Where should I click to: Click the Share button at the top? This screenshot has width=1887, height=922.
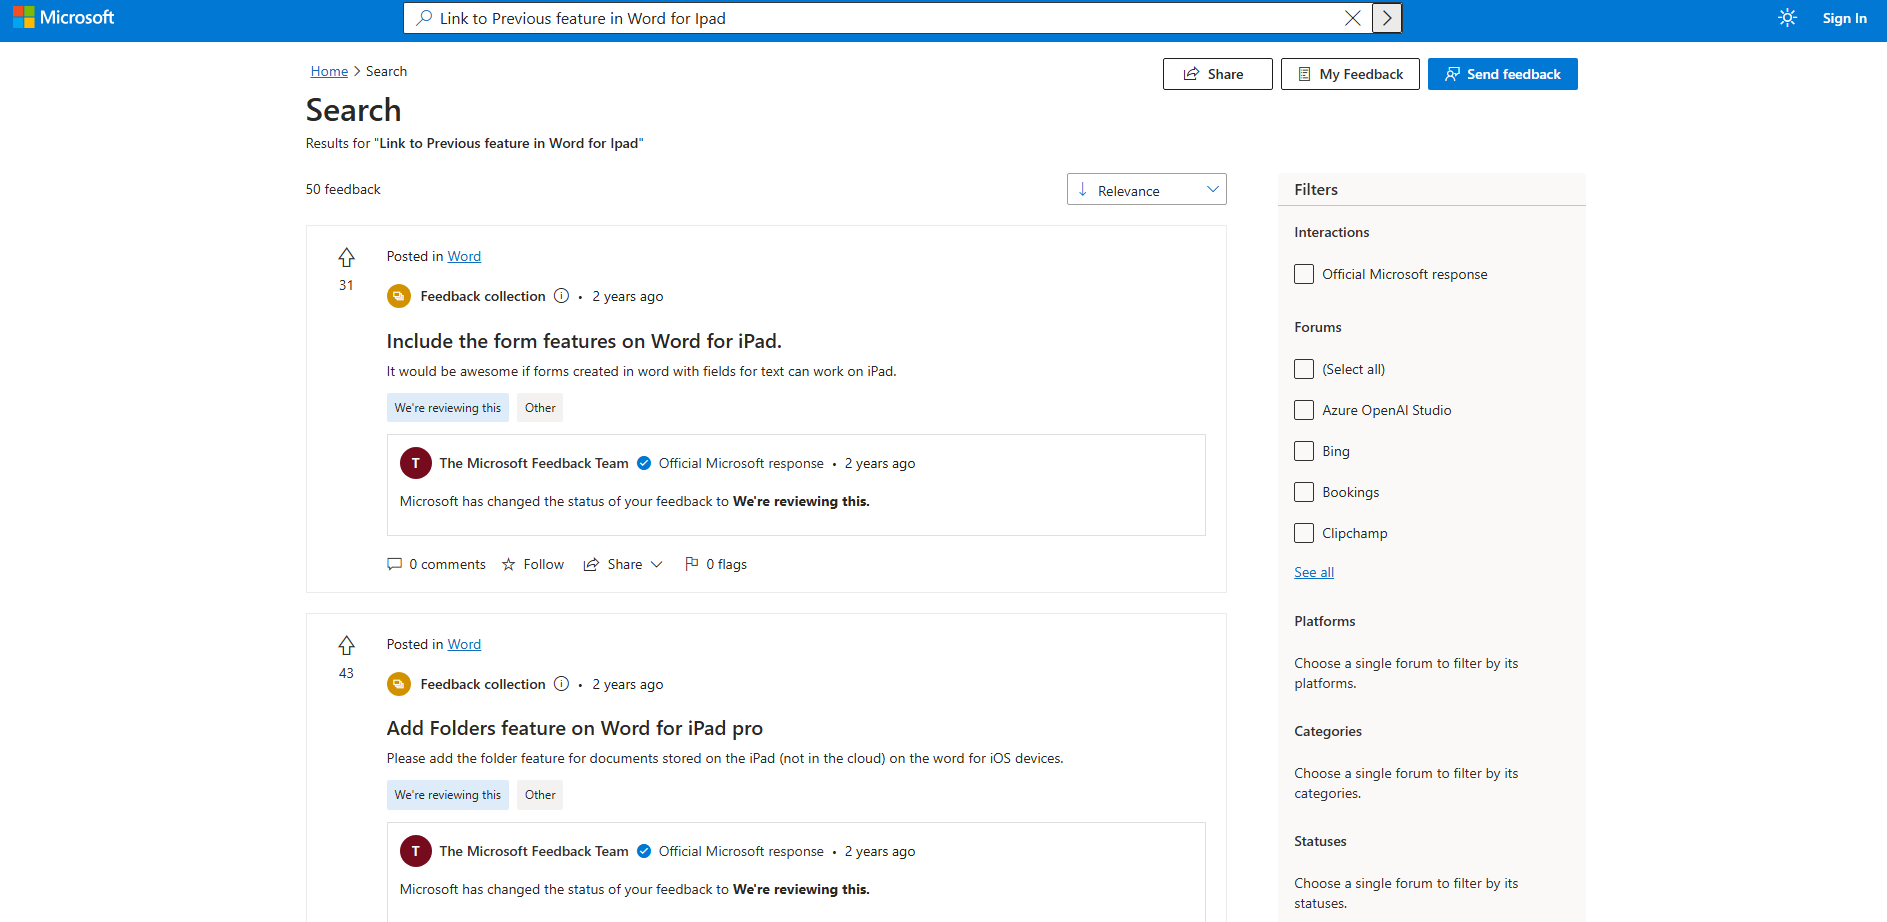click(x=1217, y=74)
